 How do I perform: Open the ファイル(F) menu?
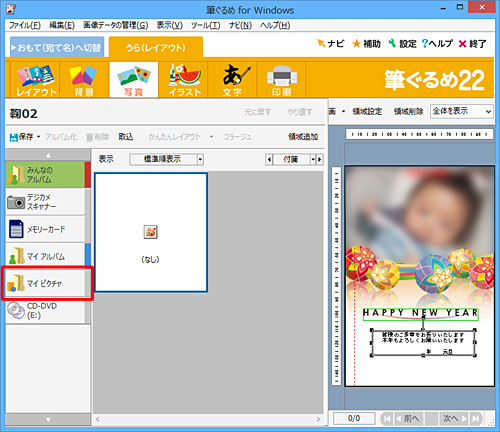pos(25,25)
